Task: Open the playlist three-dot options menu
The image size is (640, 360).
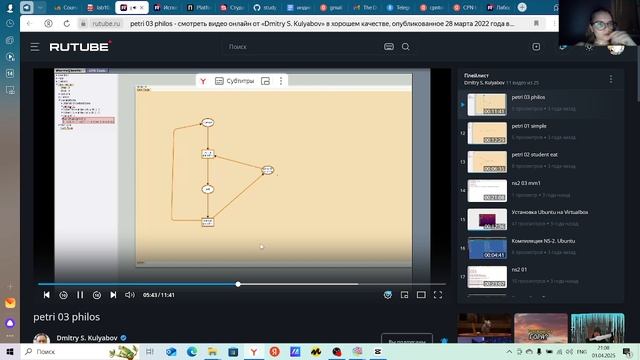Action: pyautogui.click(x=611, y=79)
